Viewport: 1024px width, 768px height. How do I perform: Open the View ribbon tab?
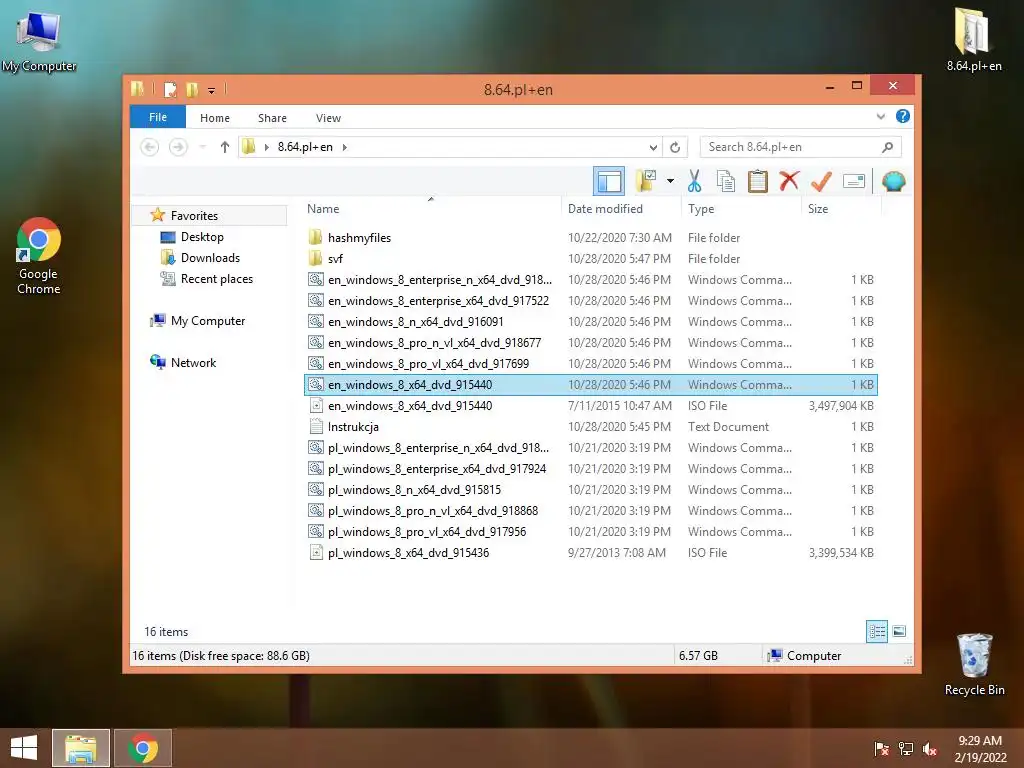pos(328,118)
